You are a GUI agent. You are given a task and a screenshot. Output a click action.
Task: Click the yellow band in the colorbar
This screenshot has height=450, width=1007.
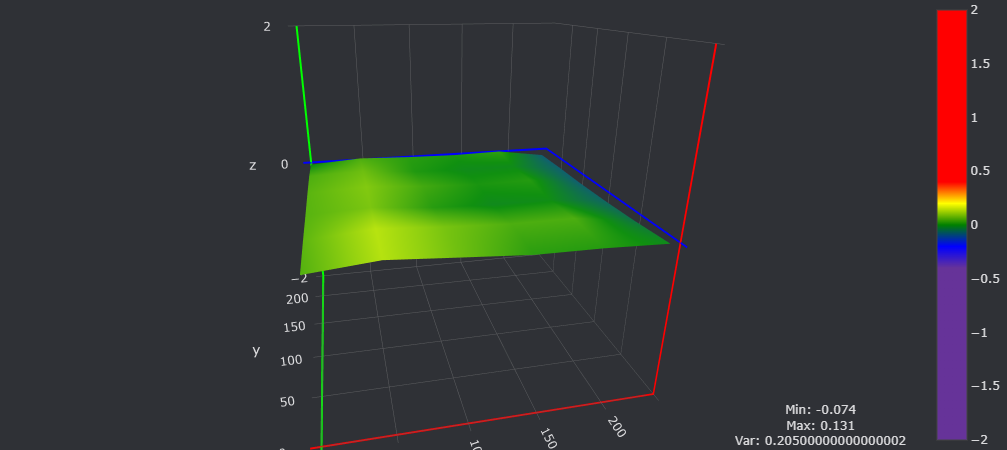pyautogui.click(x=951, y=203)
